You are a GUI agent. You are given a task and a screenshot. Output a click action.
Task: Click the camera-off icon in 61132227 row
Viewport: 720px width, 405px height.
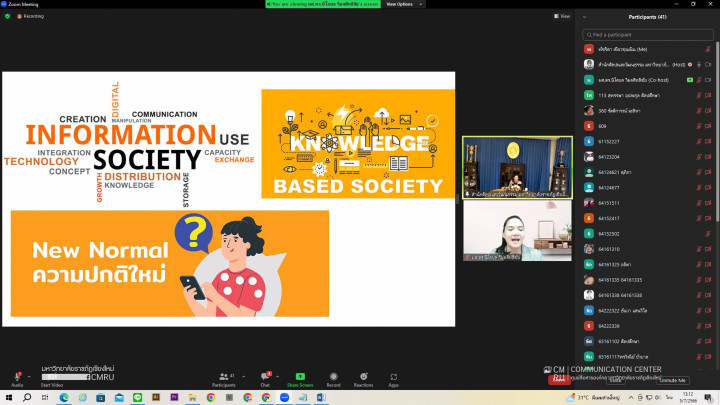[x=708, y=141]
